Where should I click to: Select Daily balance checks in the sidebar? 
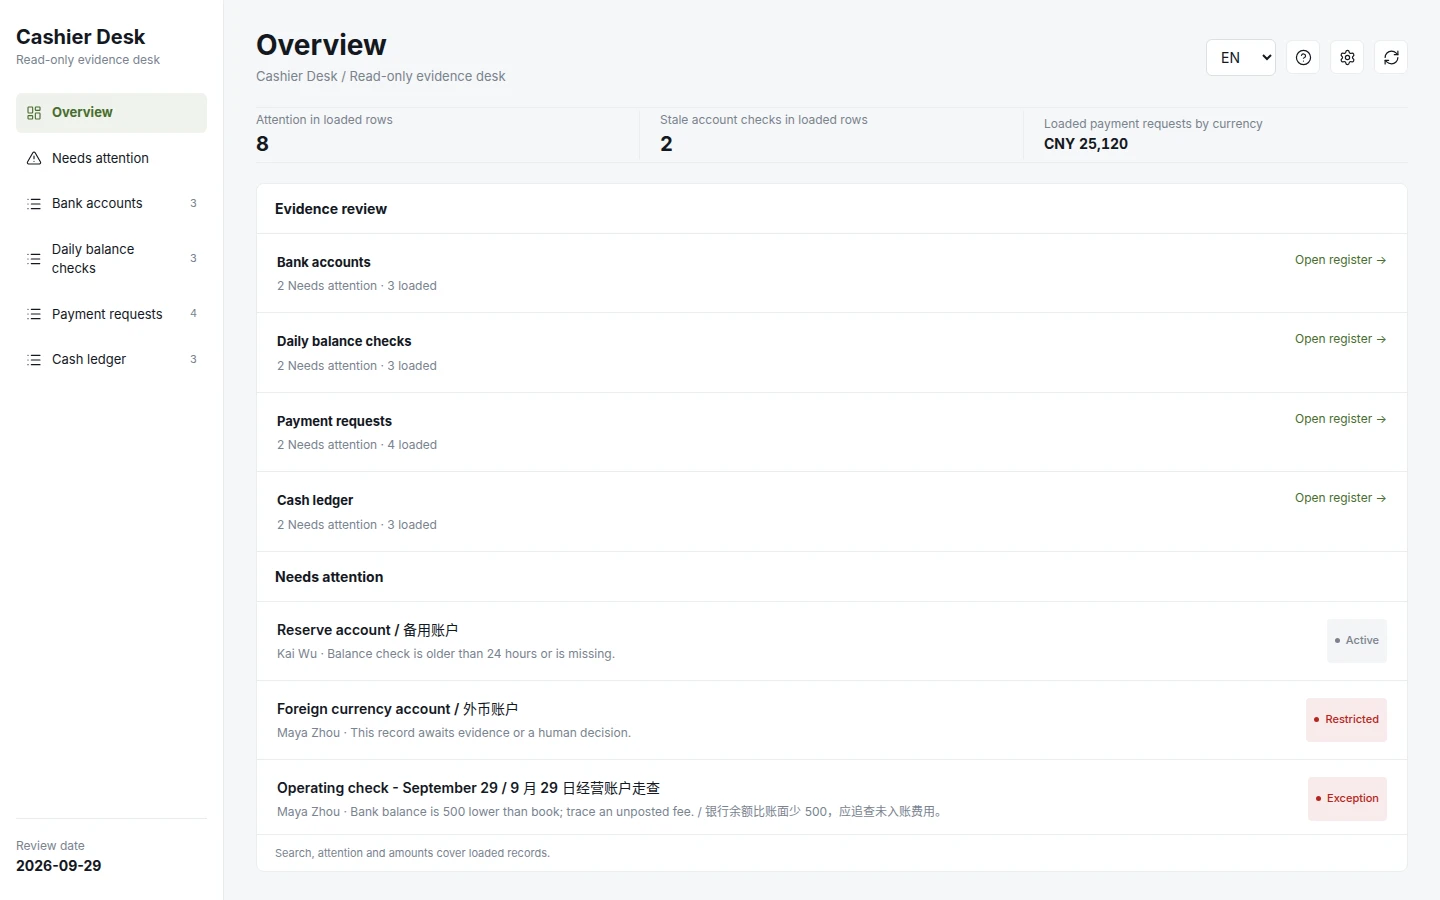tap(111, 259)
